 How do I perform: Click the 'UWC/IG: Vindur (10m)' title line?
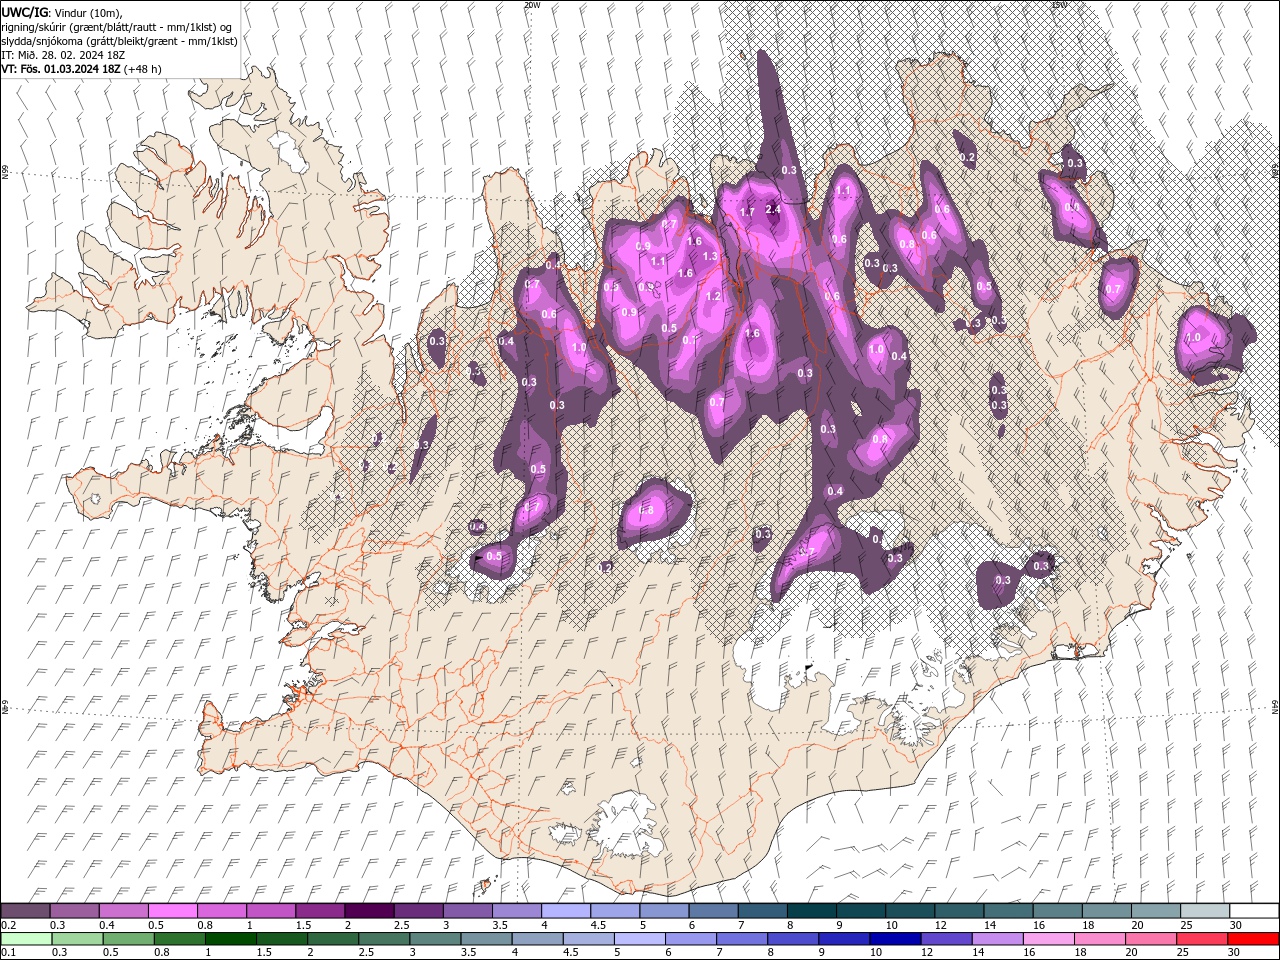(61, 12)
